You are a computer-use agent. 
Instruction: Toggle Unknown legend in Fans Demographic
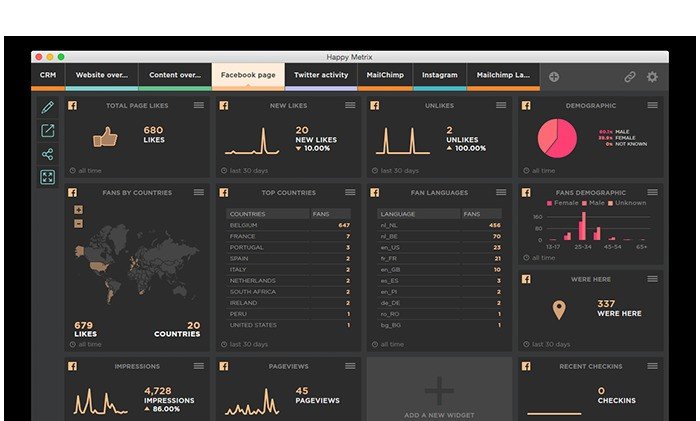pos(627,203)
